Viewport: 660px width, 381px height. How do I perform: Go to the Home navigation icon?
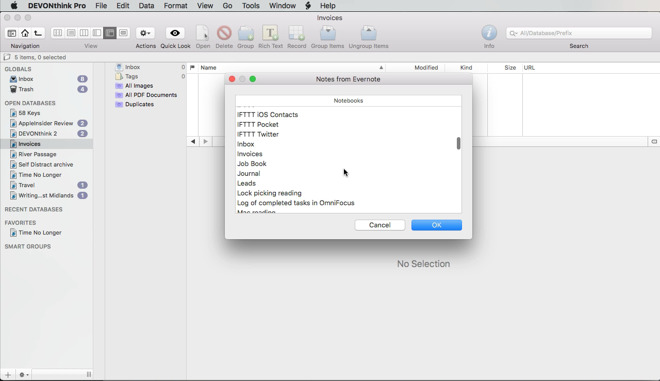point(25,33)
